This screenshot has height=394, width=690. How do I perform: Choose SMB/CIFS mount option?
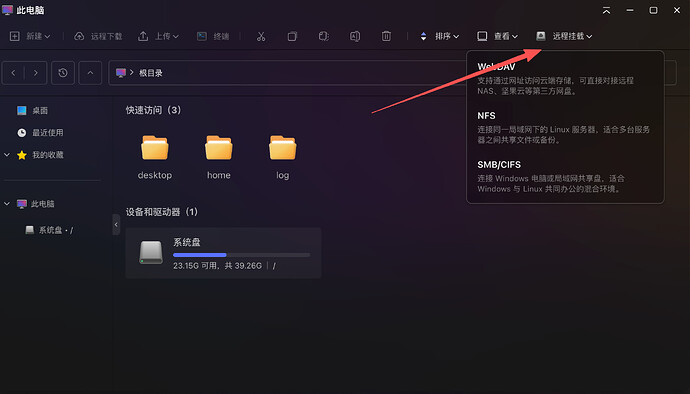coord(565,177)
